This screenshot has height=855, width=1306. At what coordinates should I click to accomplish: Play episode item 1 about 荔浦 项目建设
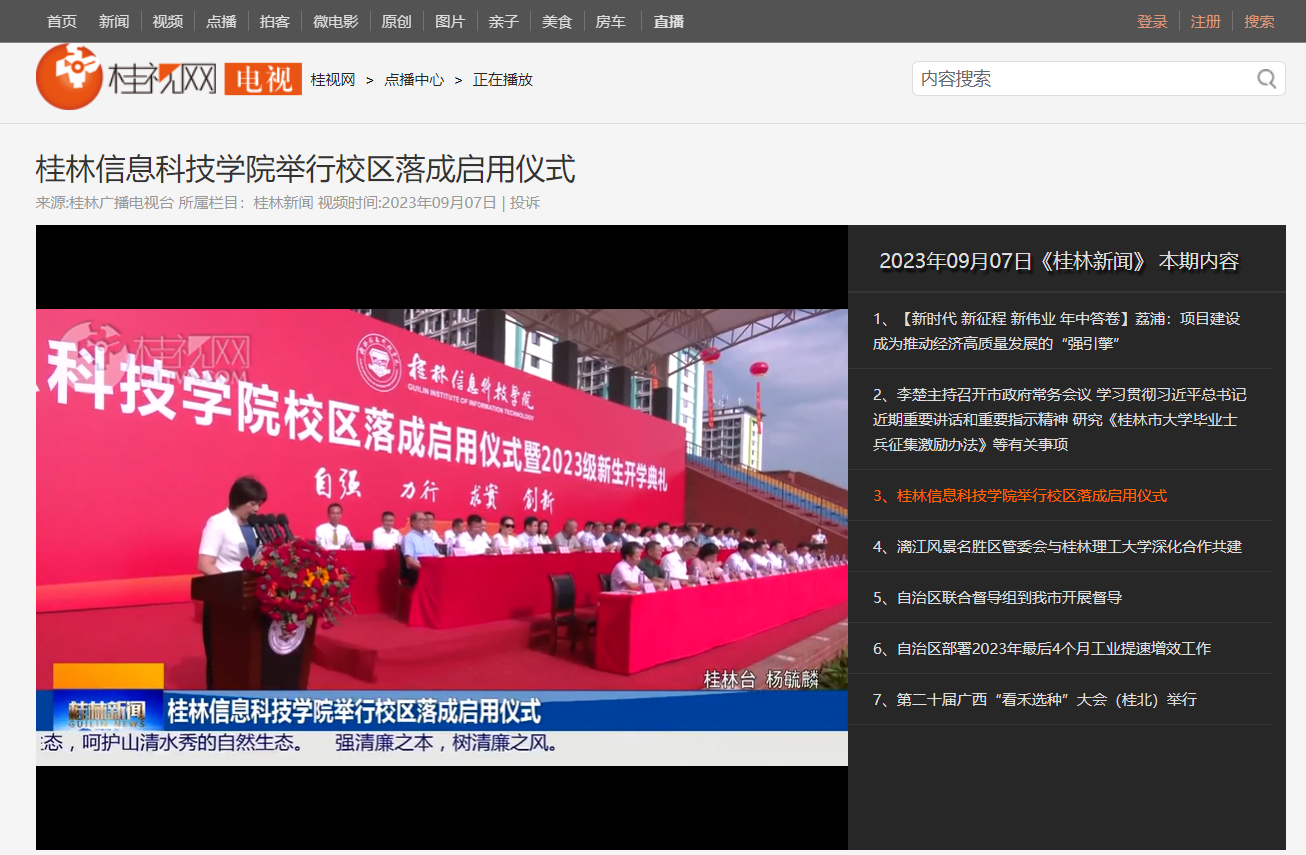click(x=1056, y=331)
